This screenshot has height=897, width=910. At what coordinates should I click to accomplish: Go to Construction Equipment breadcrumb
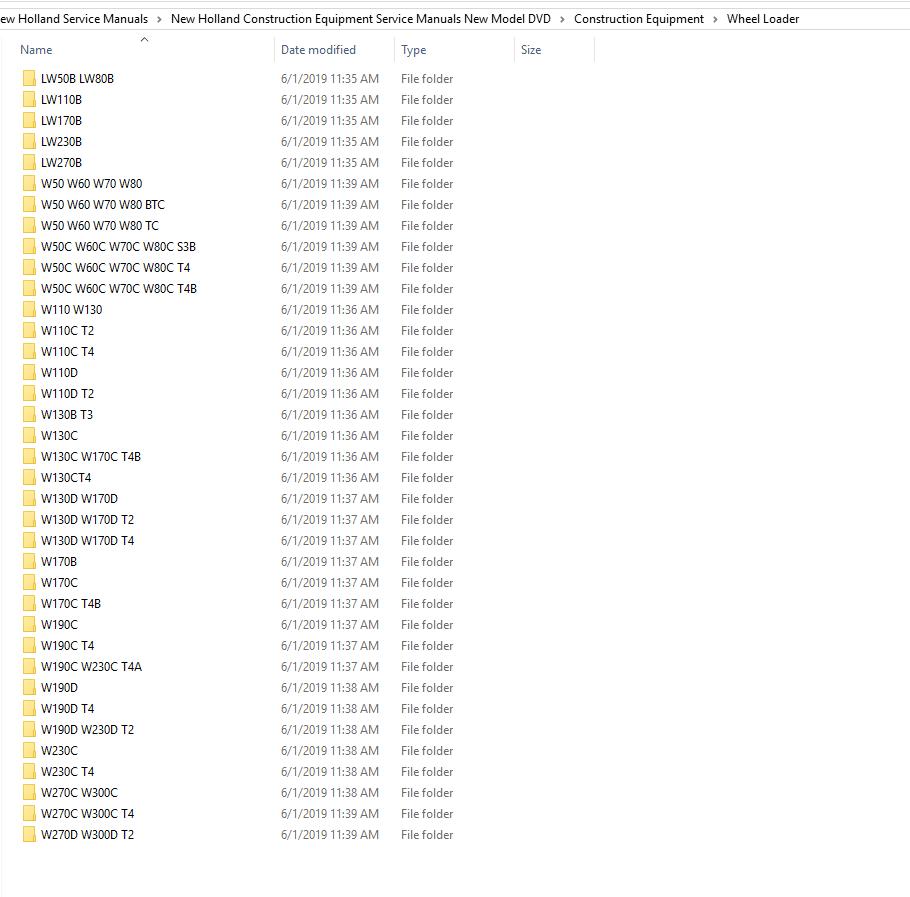point(638,19)
